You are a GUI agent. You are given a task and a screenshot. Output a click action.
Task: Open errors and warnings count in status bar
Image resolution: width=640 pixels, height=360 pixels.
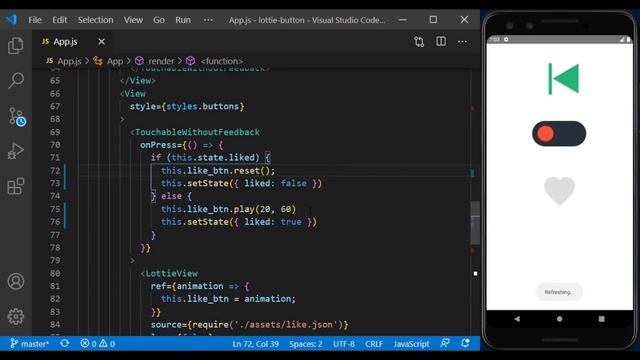click(x=98, y=344)
